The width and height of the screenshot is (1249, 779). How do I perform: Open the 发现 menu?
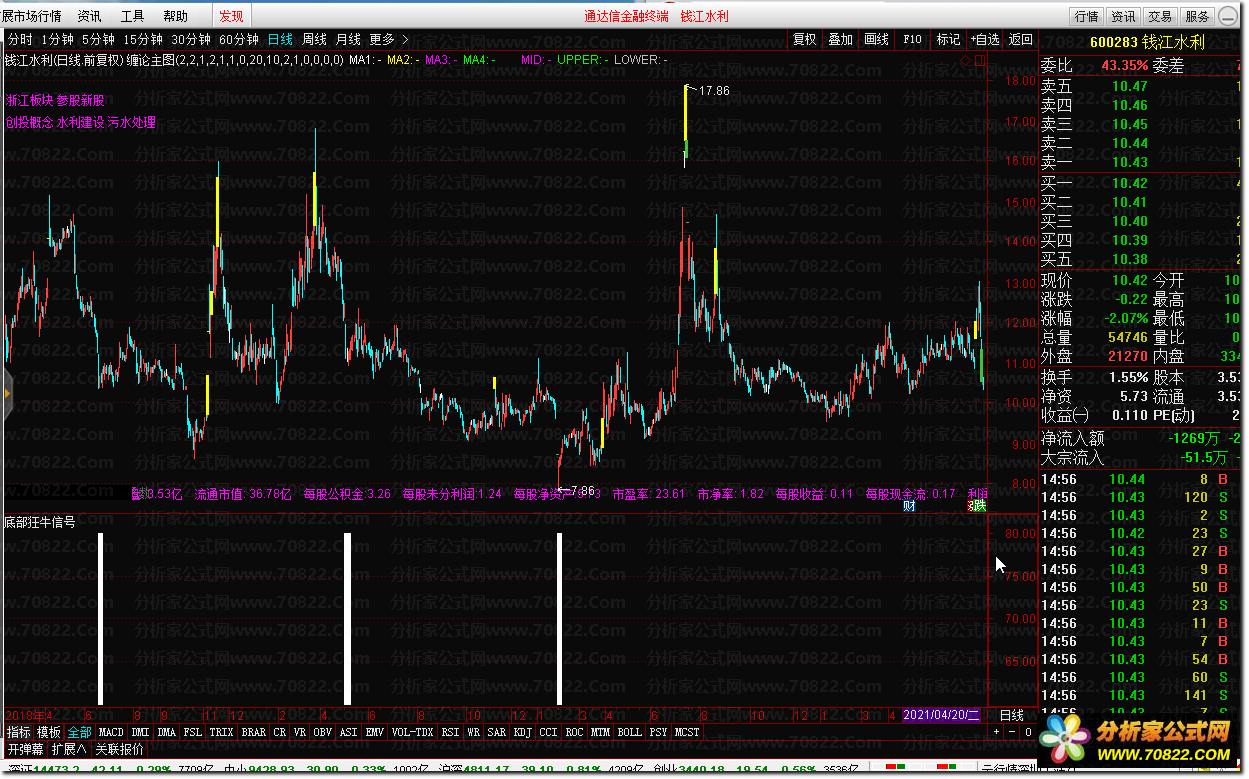pos(230,16)
